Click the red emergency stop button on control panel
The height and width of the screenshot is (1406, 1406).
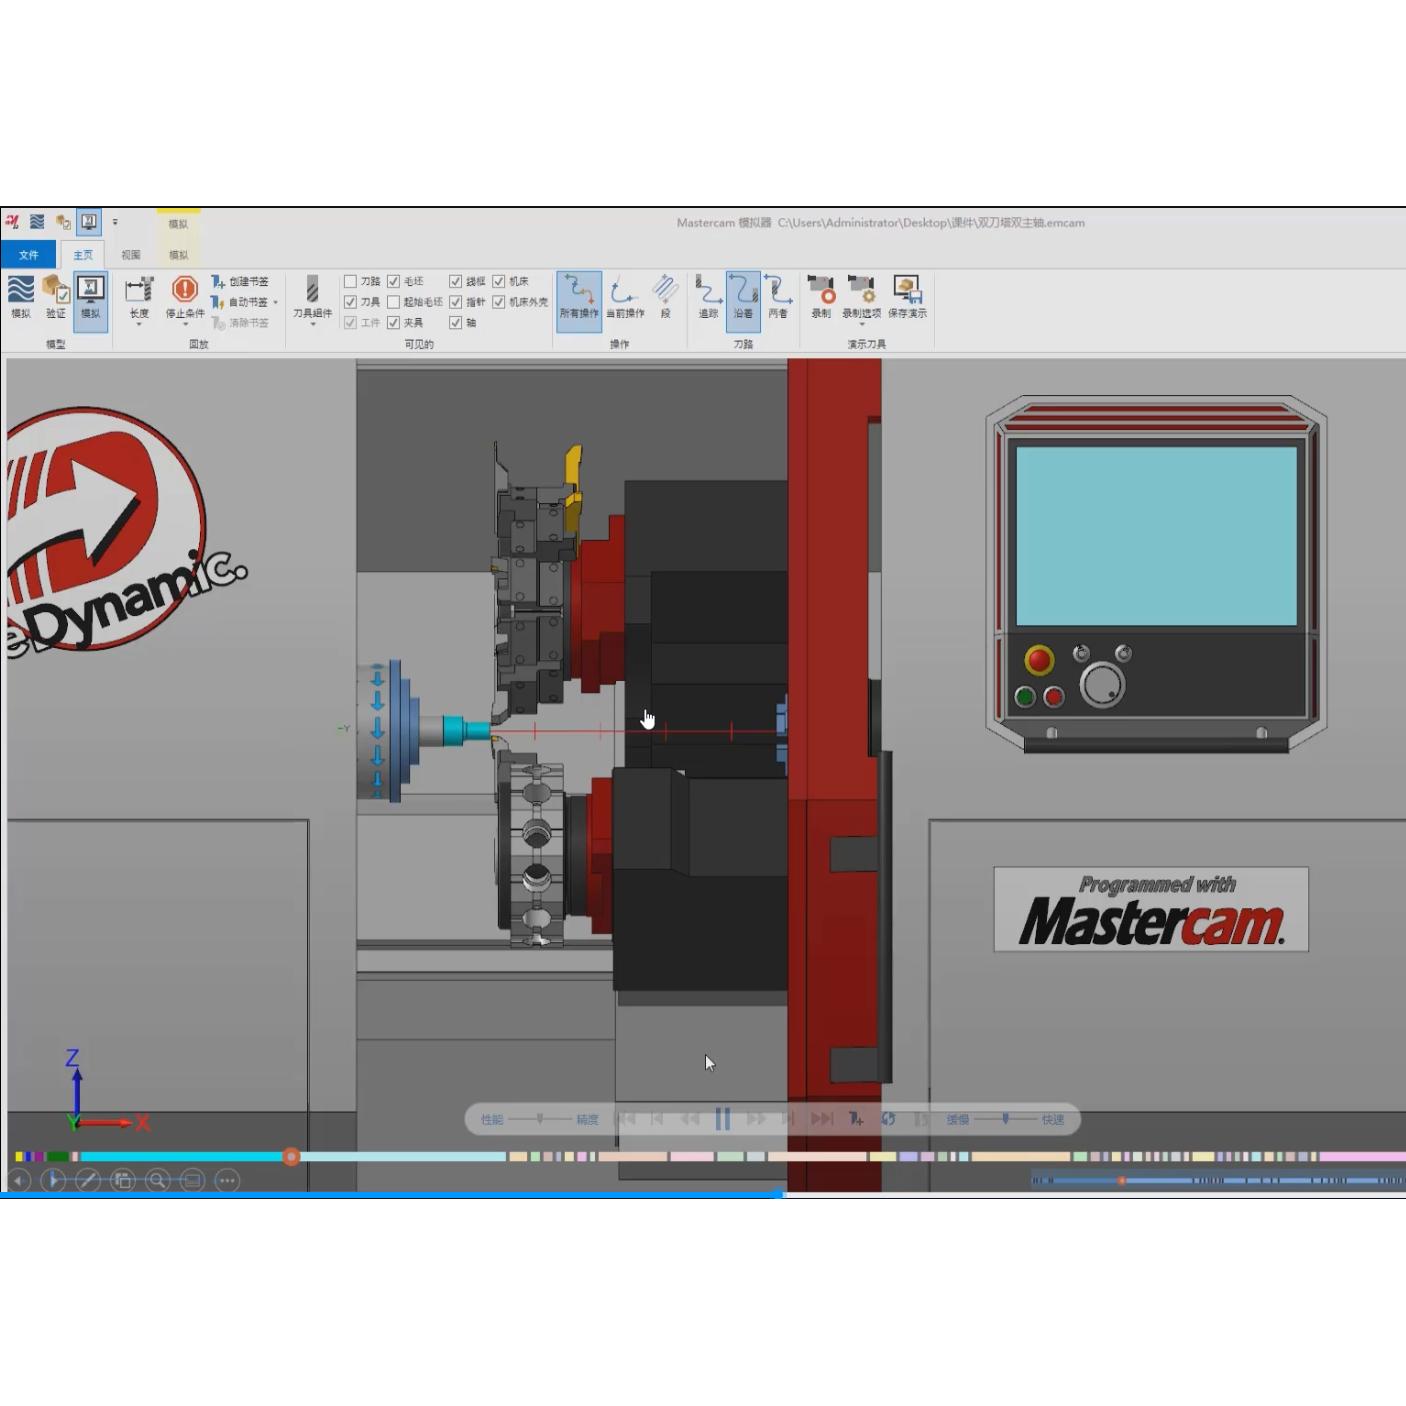(1039, 660)
